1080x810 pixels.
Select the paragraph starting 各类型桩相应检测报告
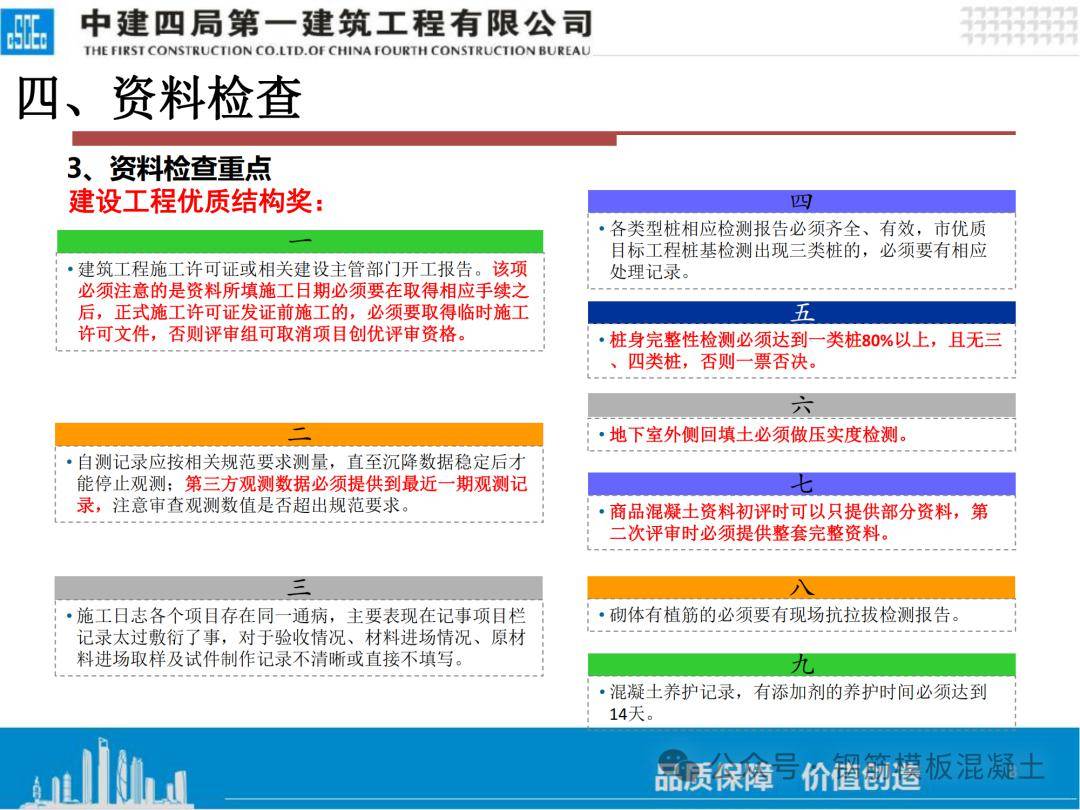pyautogui.click(x=798, y=250)
